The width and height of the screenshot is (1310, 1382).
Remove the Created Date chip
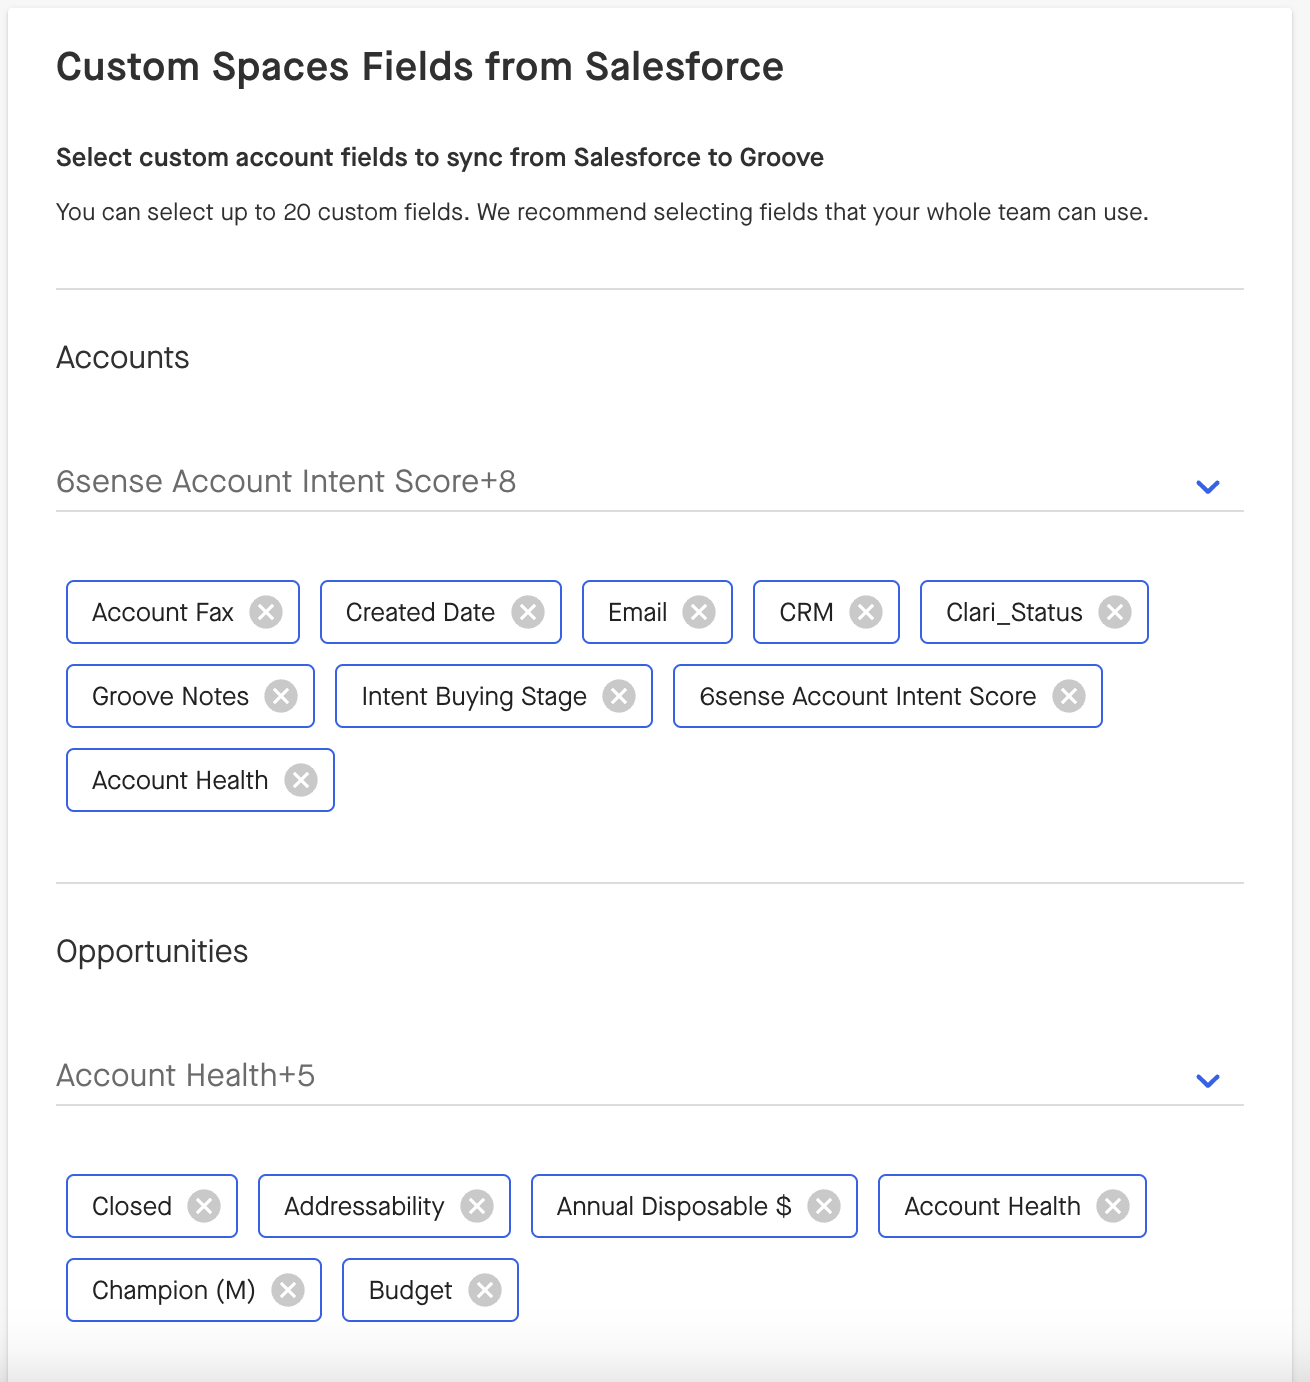click(528, 612)
